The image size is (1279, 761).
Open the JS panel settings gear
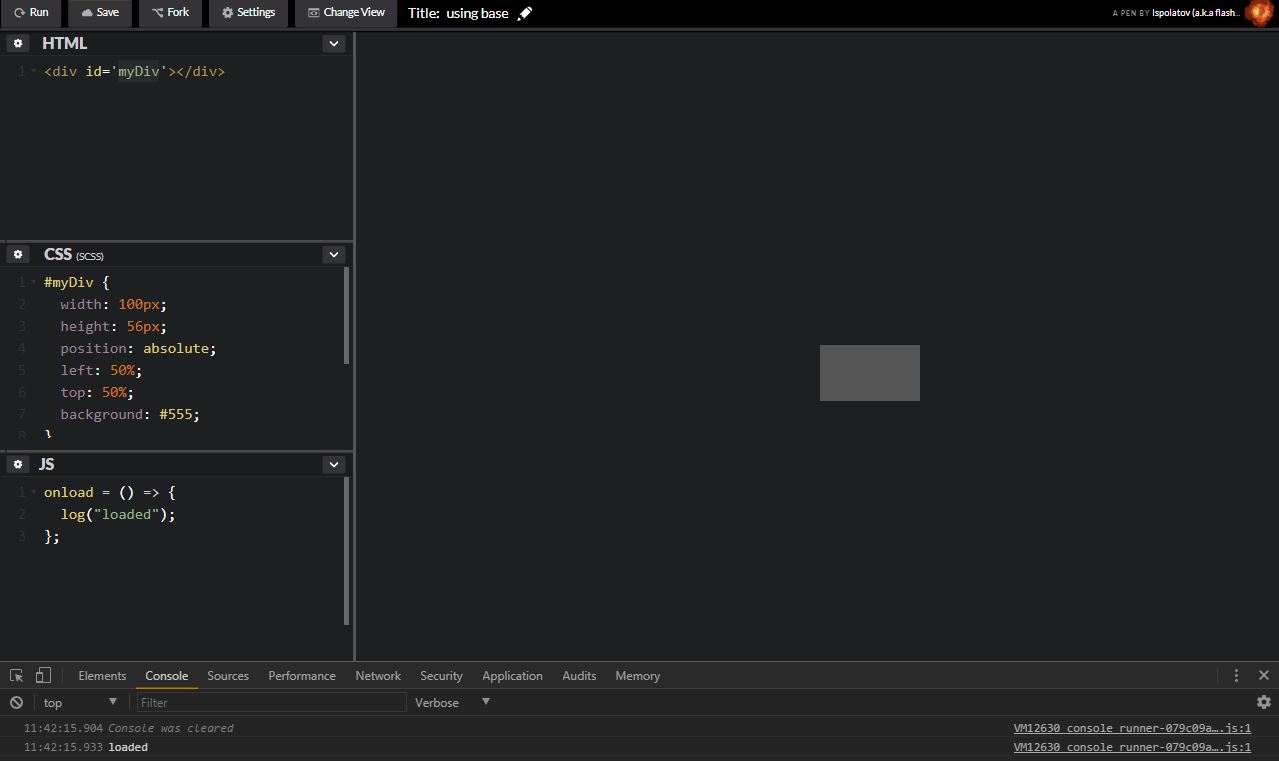tap(18, 464)
